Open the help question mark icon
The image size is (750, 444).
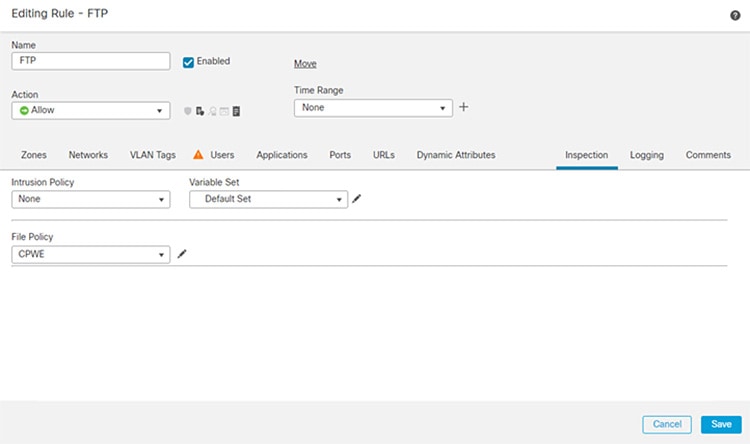735,16
